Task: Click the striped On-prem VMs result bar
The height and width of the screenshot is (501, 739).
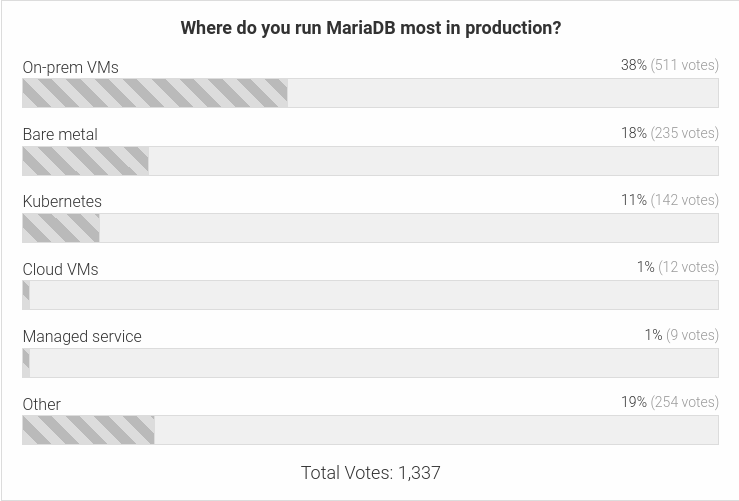Action: coord(155,93)
